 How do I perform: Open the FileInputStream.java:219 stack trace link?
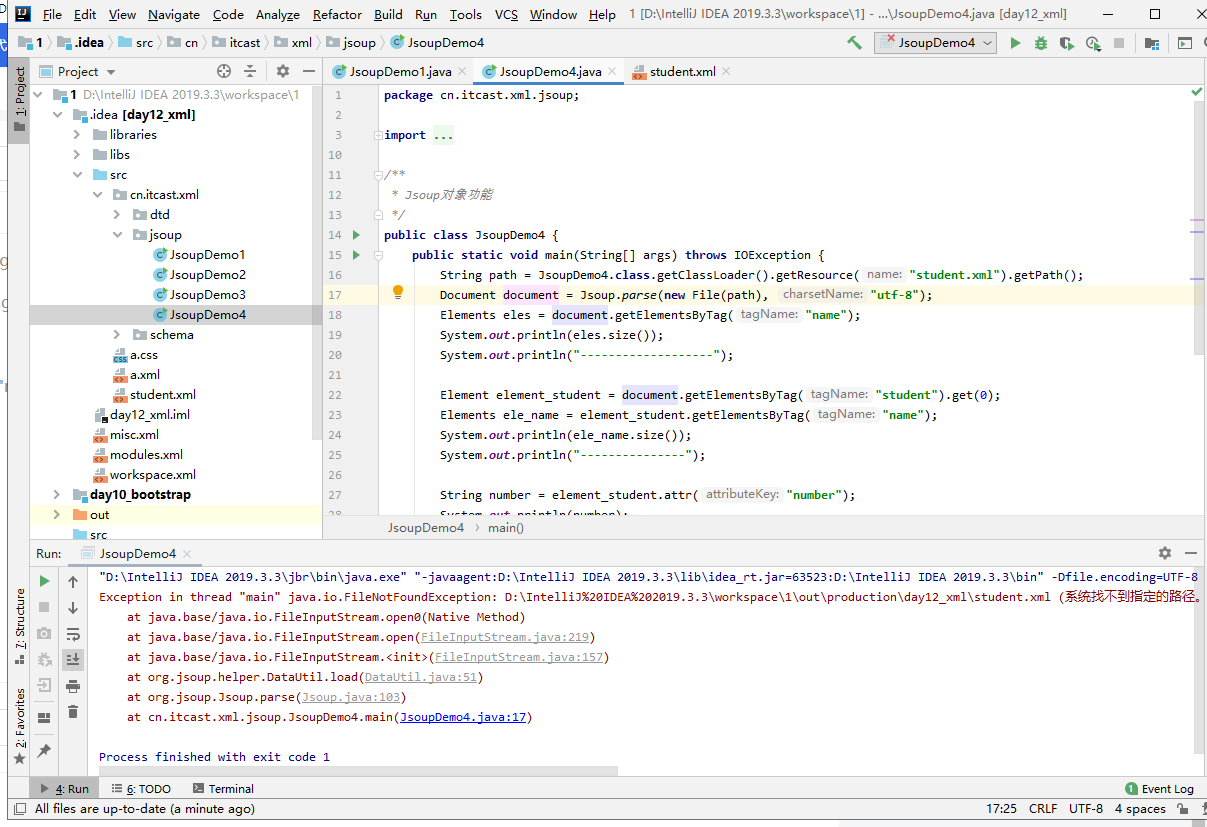click(x=507, y=637)
